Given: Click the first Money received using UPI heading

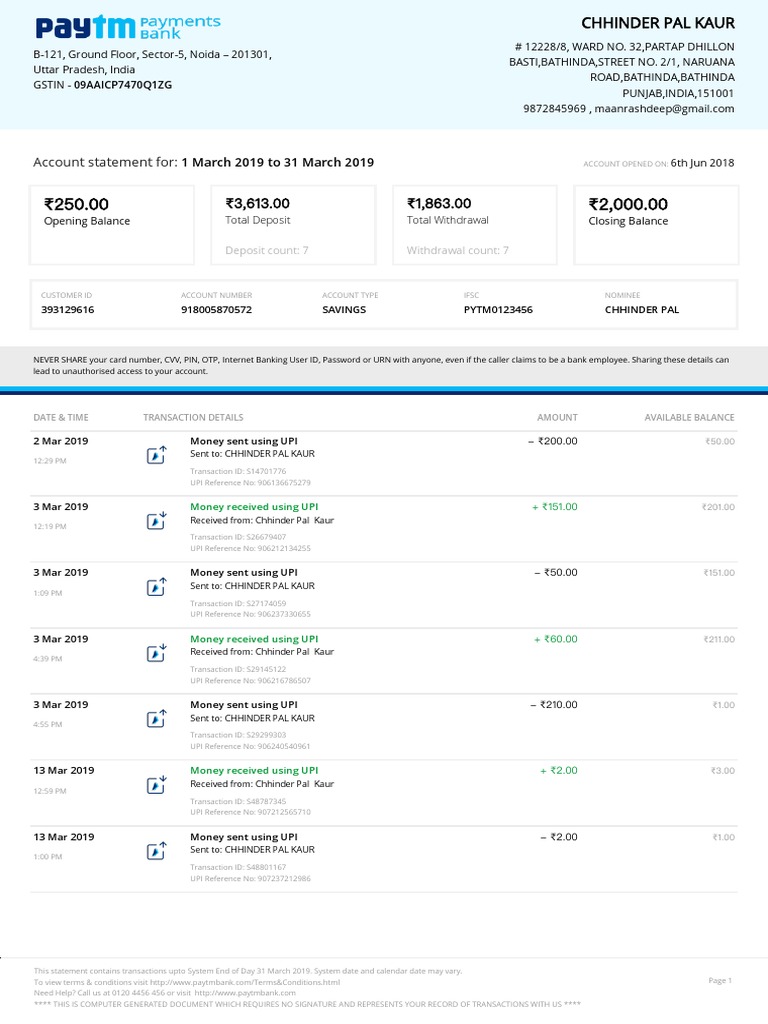Looking at the screenshot, I should click(x=254, y=507).
